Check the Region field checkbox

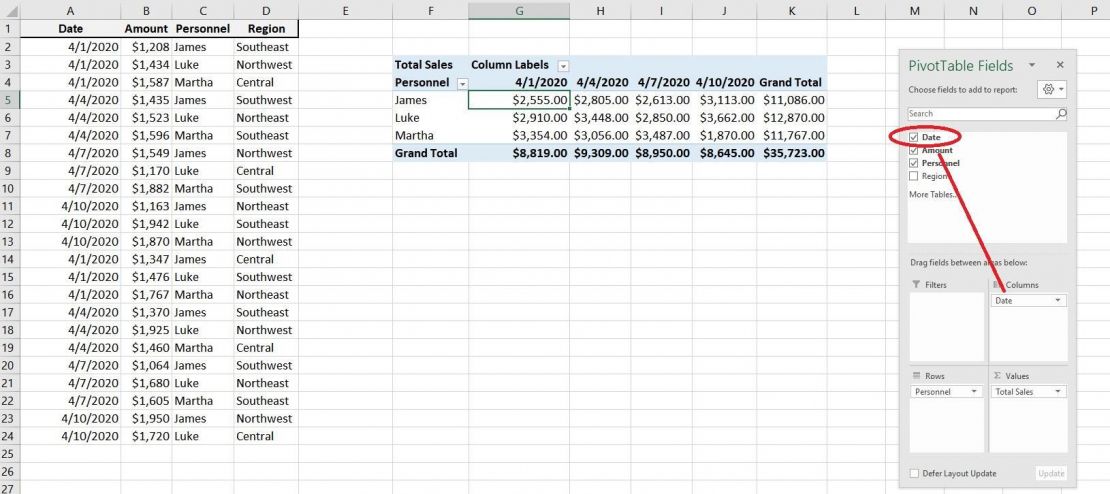(914, 176)
